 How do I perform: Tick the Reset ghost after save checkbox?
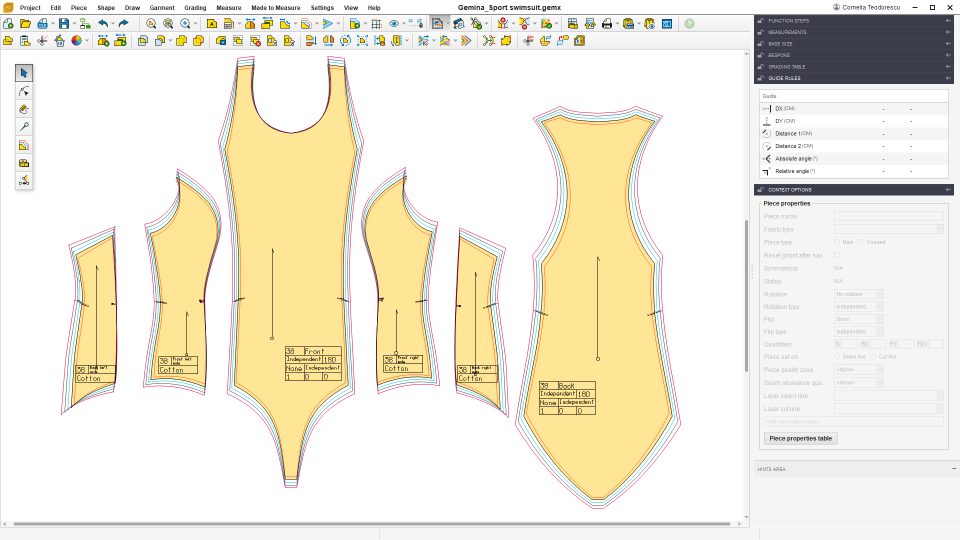837,255
